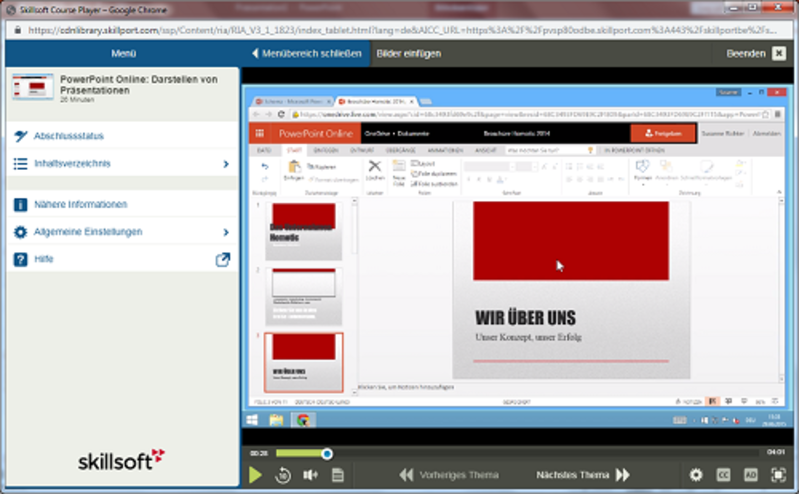The image size is (799, 494).
Task: Click Folie ausblenden in video ribbon
Action: pos(434,184)
